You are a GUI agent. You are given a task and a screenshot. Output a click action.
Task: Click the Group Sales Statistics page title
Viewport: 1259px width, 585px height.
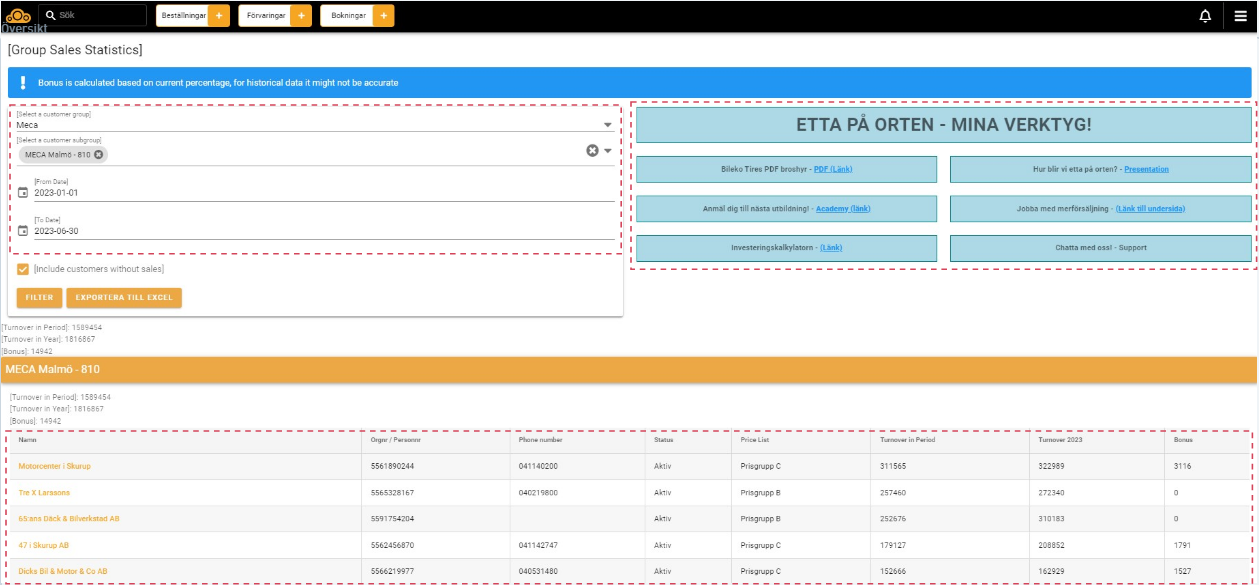click(x=75, y=49)
